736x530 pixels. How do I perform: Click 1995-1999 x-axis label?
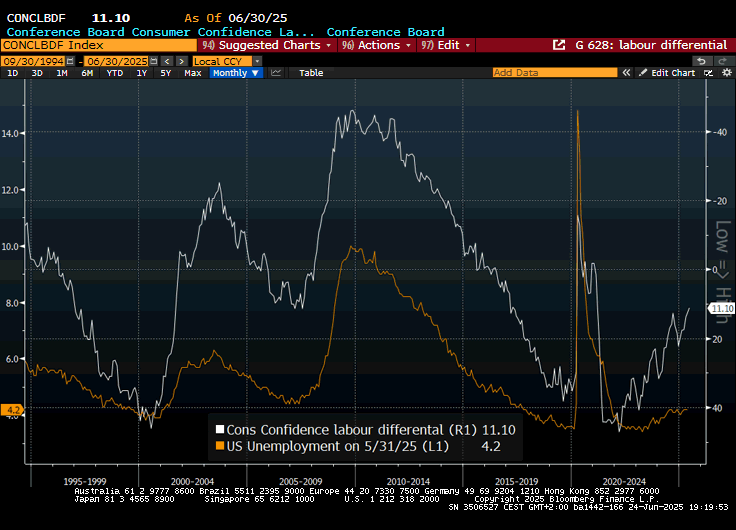pos(85,482)
